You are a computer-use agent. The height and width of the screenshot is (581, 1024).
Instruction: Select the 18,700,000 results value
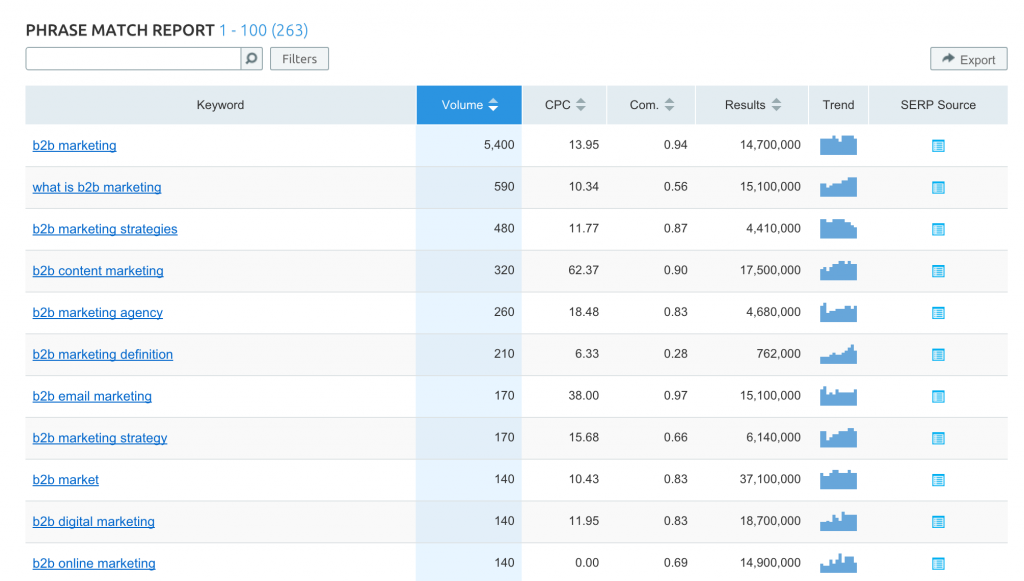770,521
